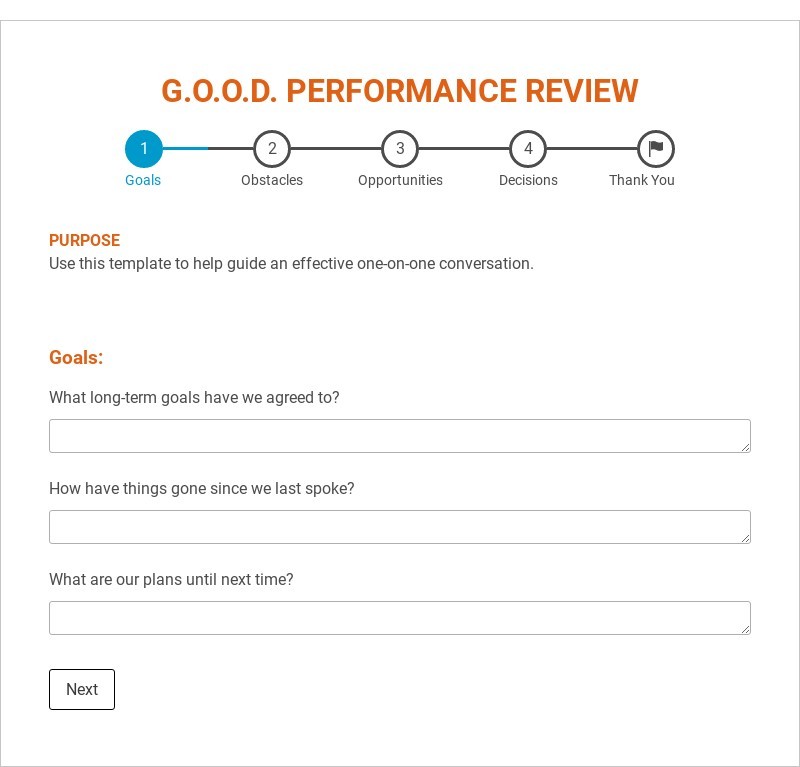Image resolution: width=800 pixels, height=767 pixels.
Task: Select the Opportunities step circle marked 3
Action: 400,148
